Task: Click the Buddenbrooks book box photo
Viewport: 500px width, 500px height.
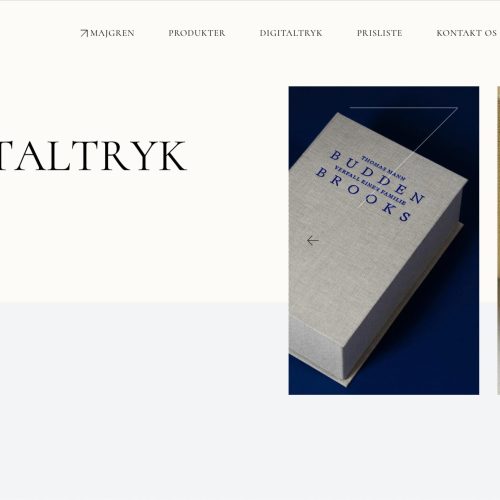Action: pyautogui.click(x=384, y=240)
